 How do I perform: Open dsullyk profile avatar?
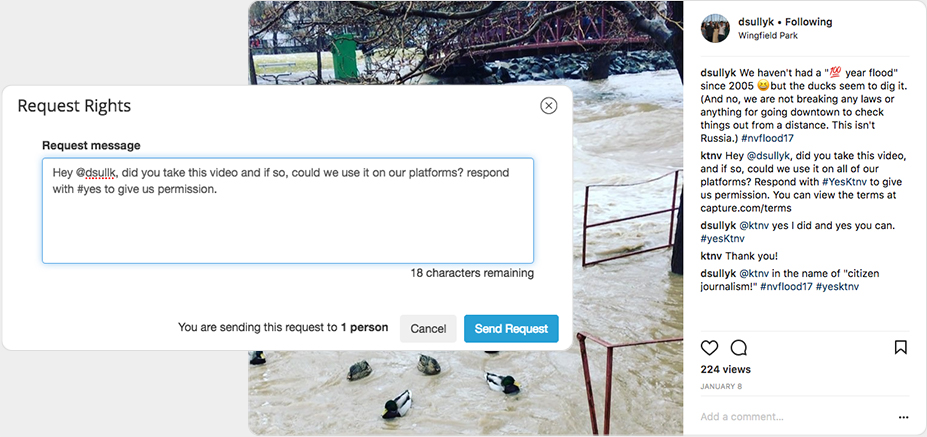click(x=715, y=28)
